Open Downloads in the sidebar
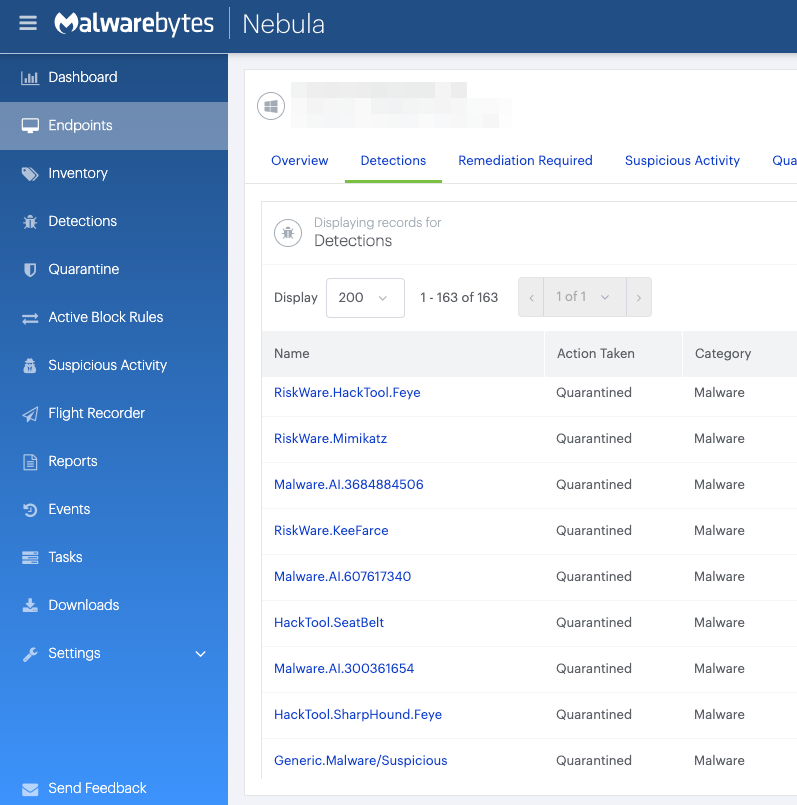This screenshot has height=805, width=797. pos(114,605)
